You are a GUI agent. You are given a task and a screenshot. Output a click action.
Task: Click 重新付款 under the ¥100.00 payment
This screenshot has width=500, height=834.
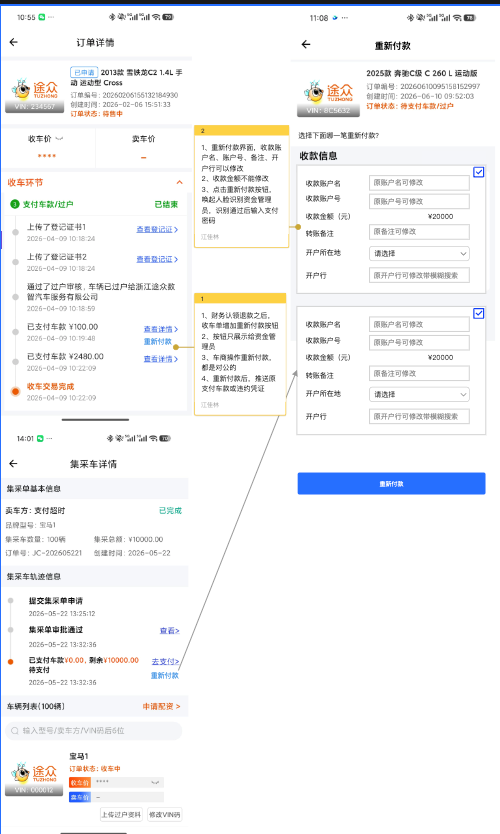click(x=157, y=341)
